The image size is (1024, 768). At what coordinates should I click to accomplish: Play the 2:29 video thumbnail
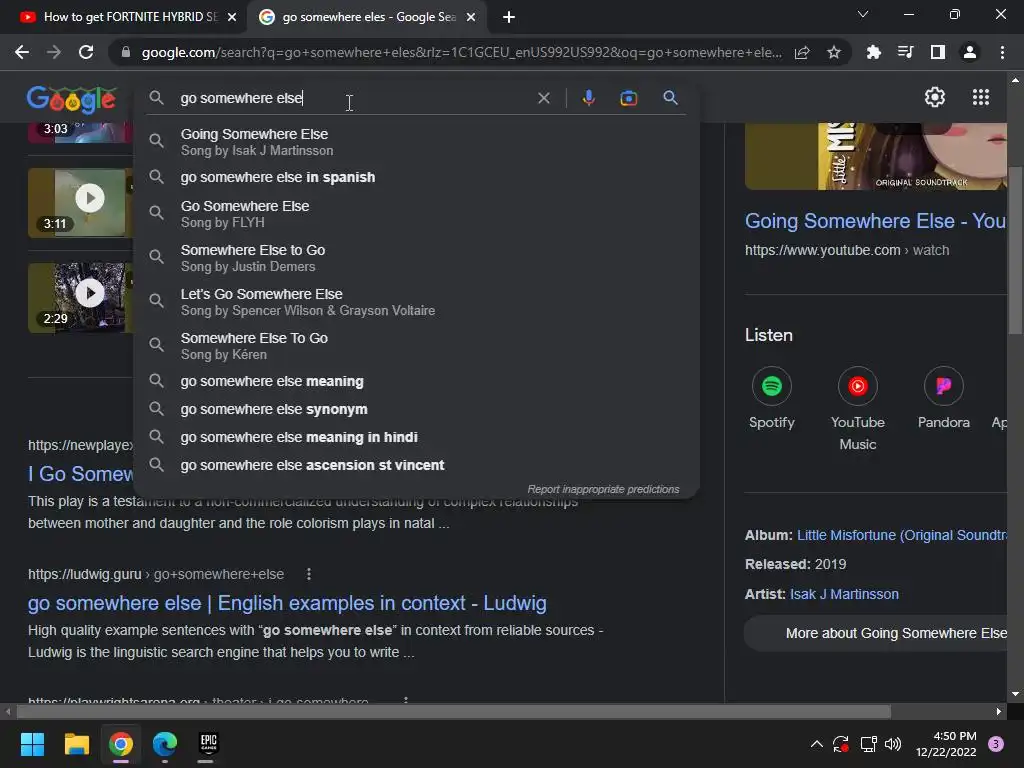coord(80,298)
